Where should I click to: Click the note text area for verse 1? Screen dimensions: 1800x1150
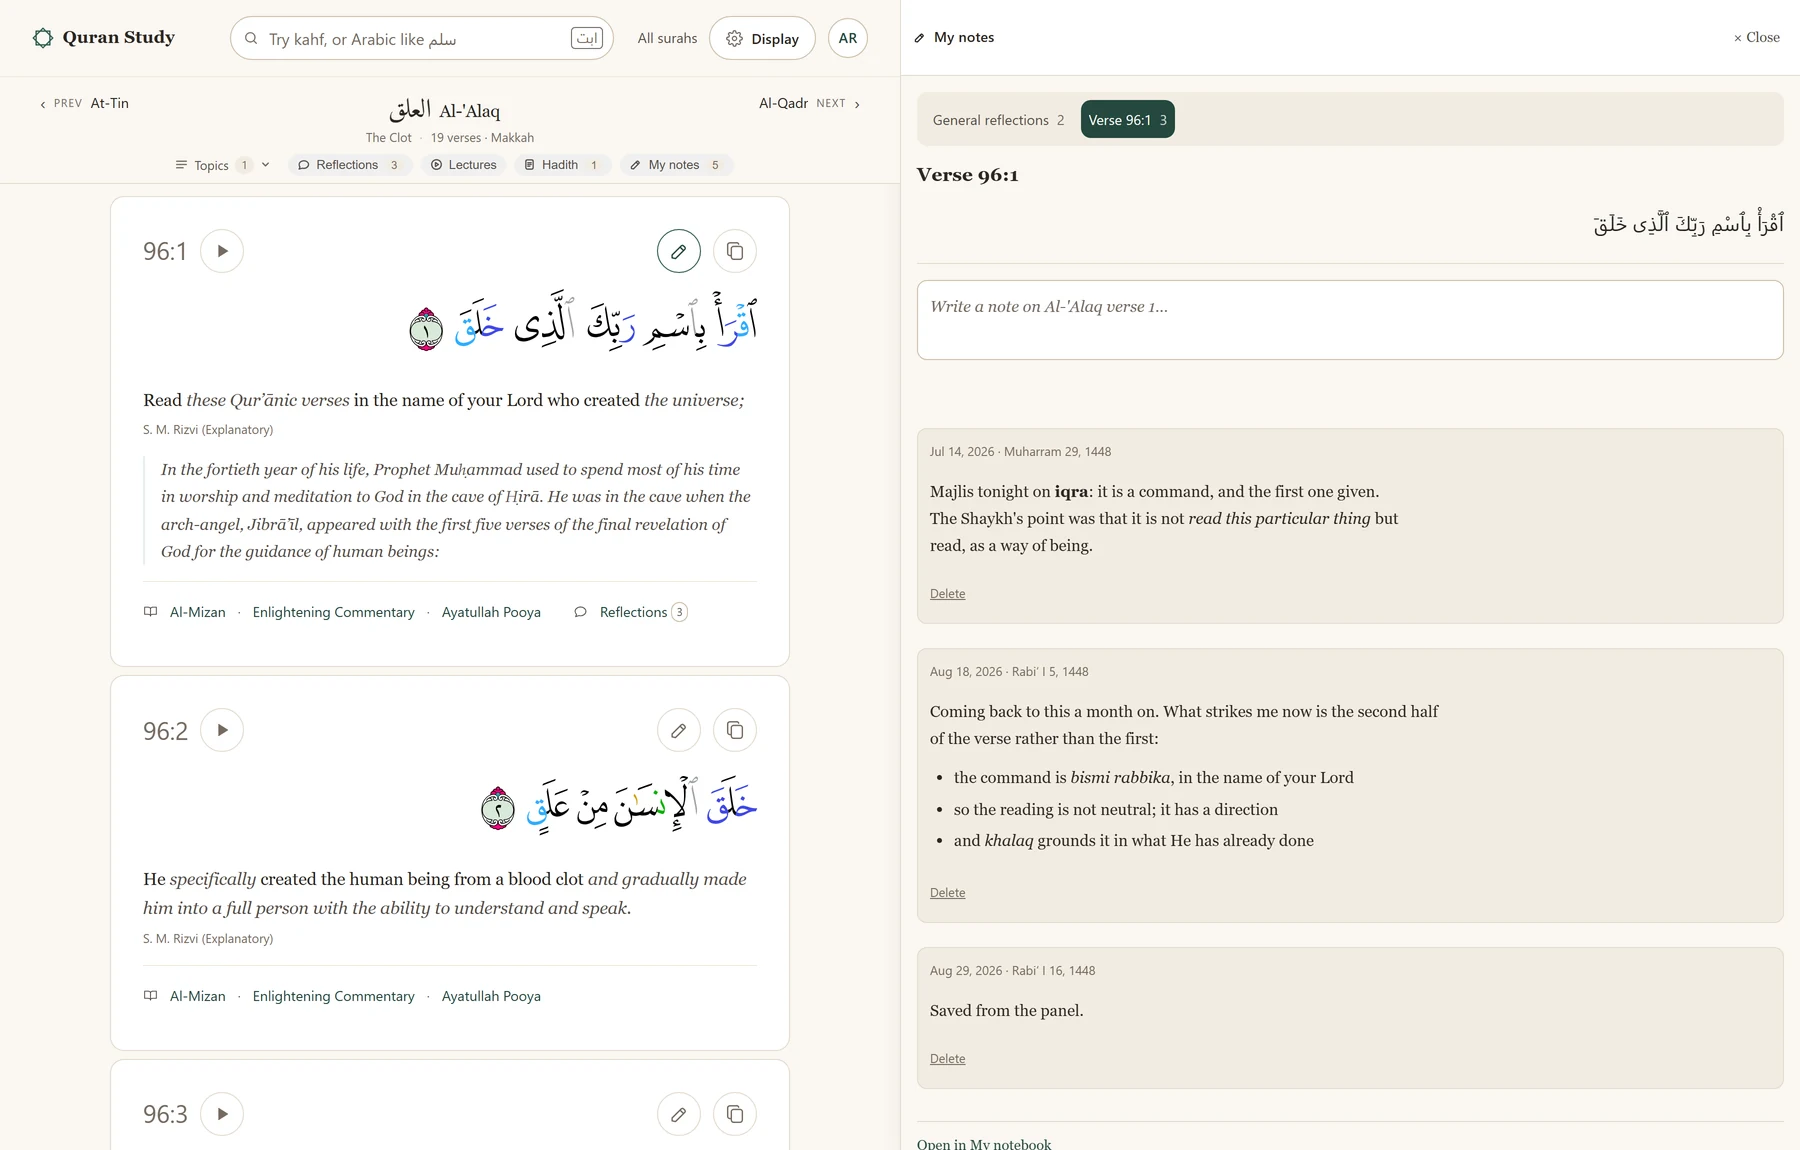[1350, 320]
